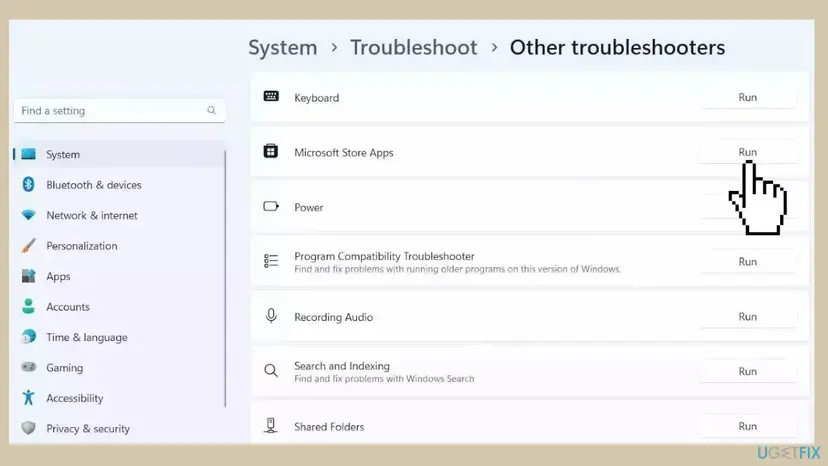
Task: Open Time & language category
Action: tap(119, 337)
